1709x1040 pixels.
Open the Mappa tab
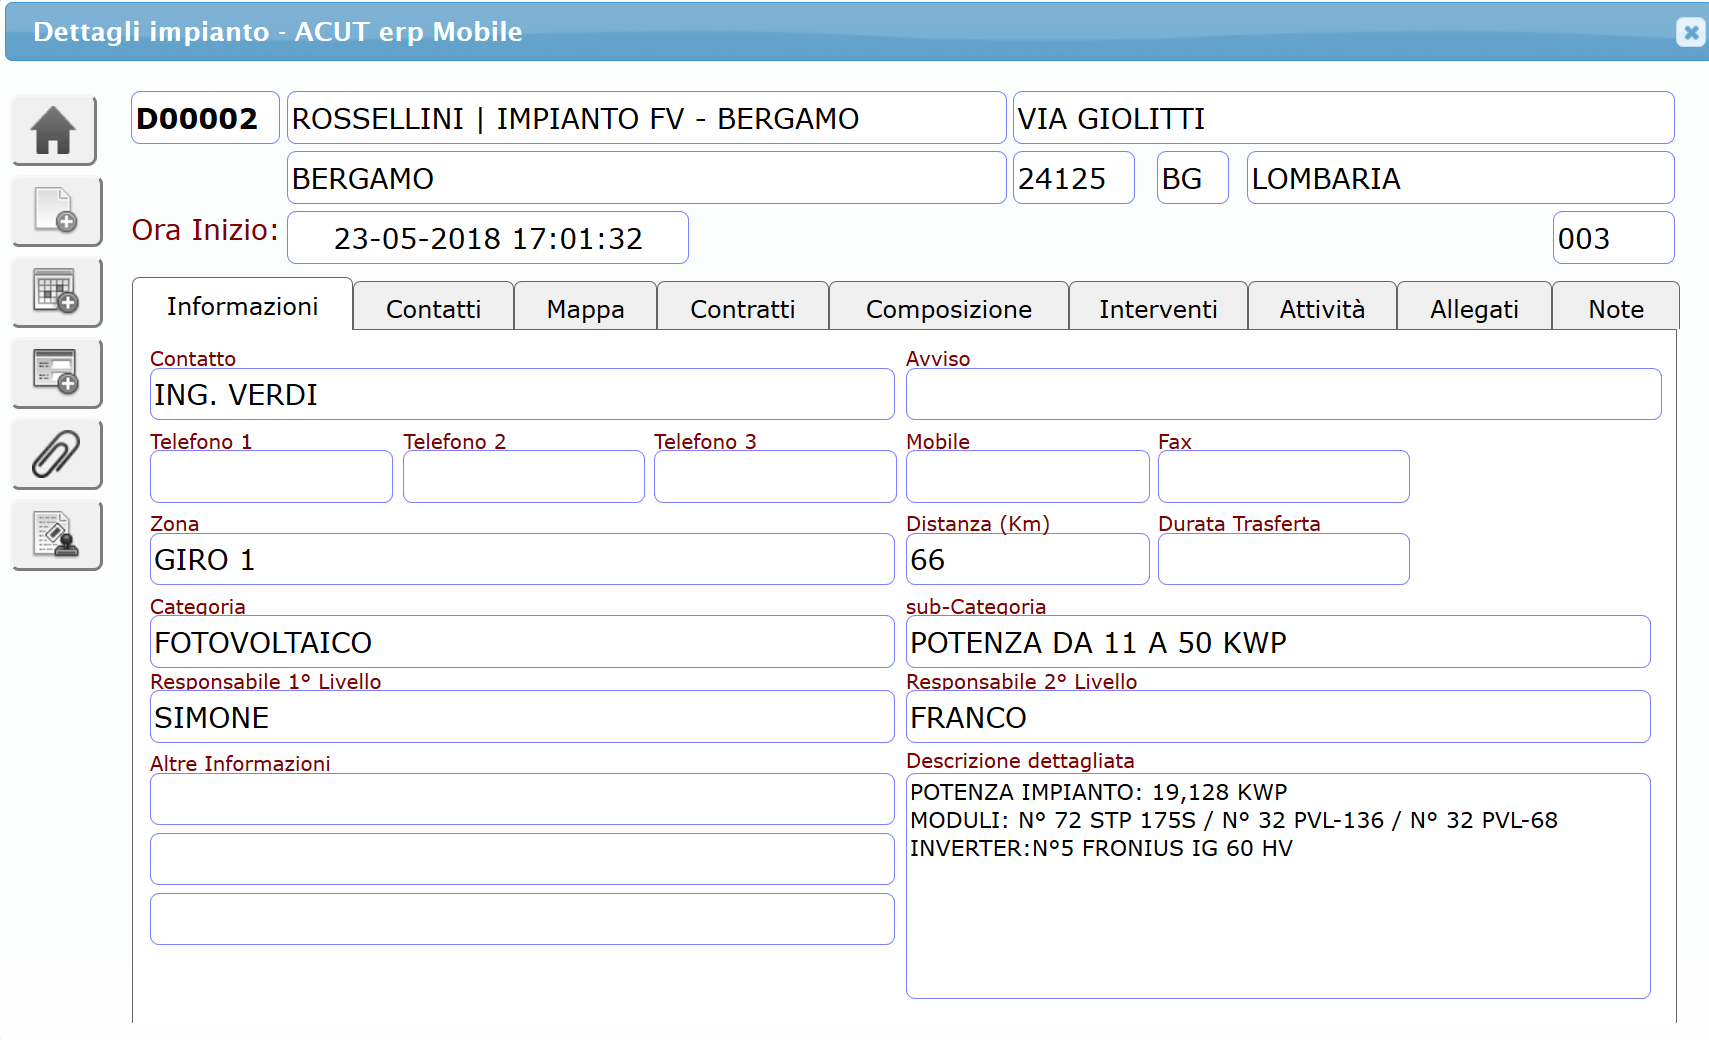585,309
